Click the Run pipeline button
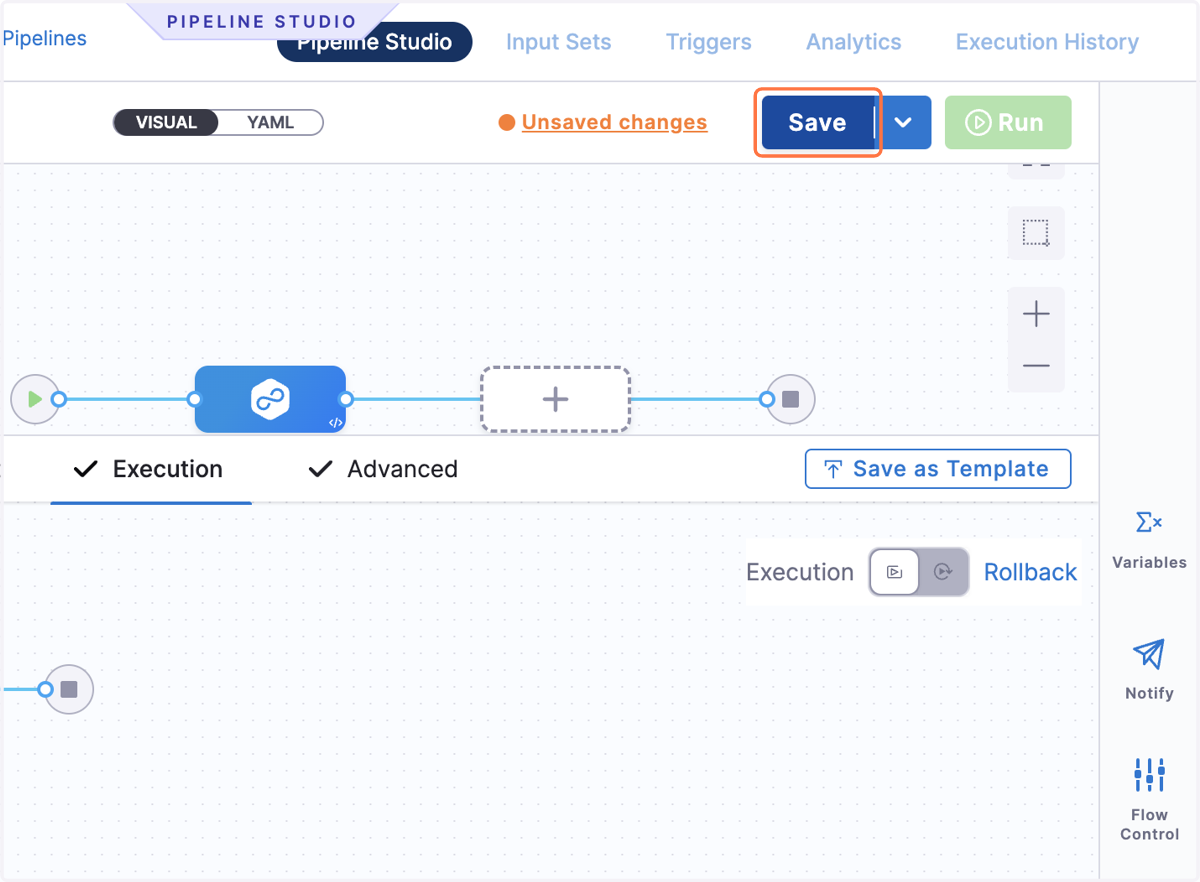The width and height of the screenshot is (1200, 882). point(1008,123)
